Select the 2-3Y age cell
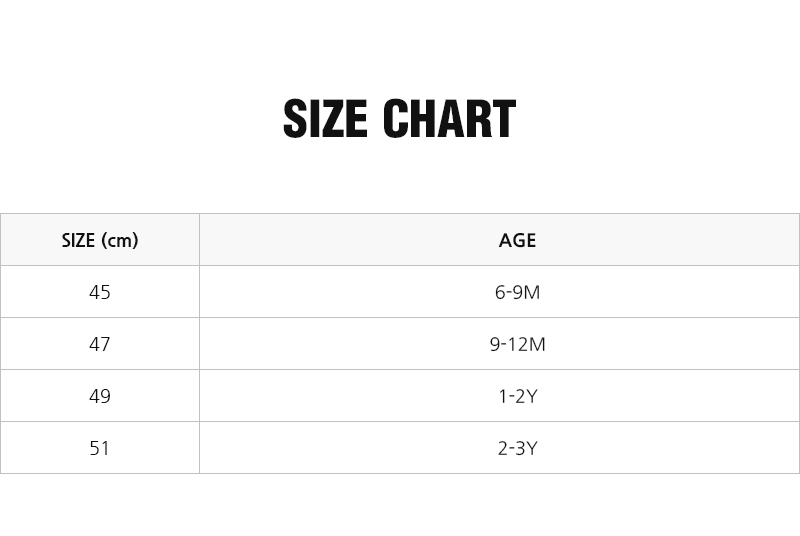The height and width of the screenshot is (536, 800). tap(517, 448)
